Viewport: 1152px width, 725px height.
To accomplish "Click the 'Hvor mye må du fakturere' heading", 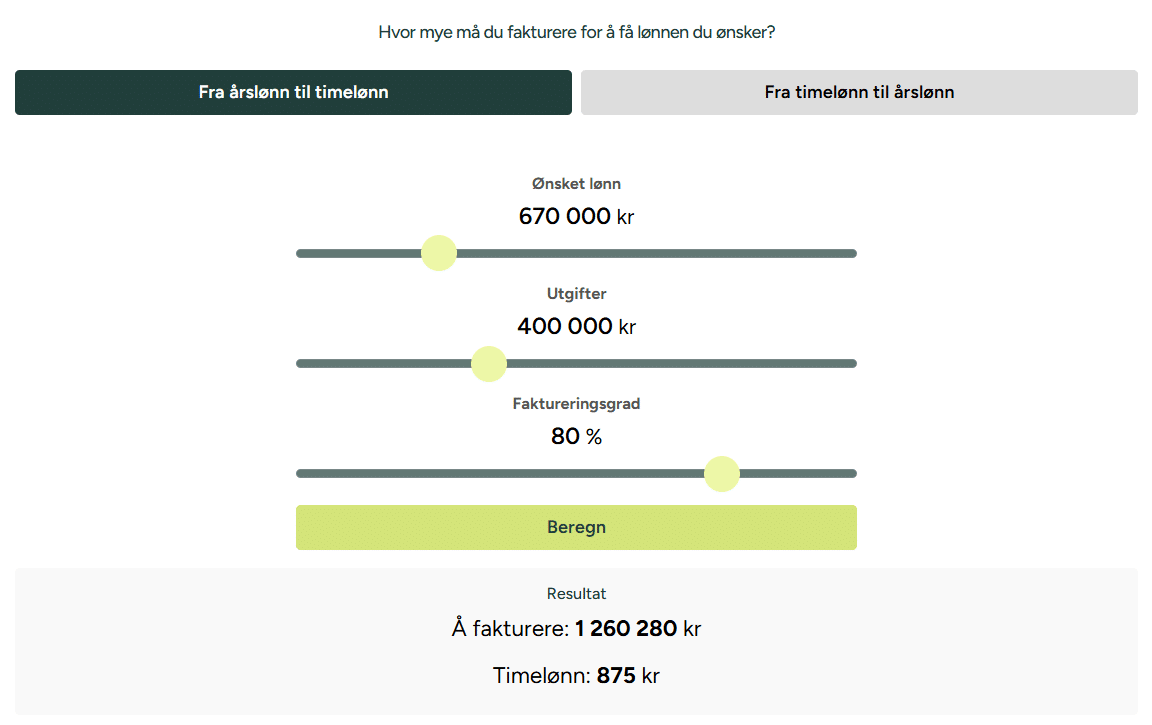I will [x=576, y=32].
